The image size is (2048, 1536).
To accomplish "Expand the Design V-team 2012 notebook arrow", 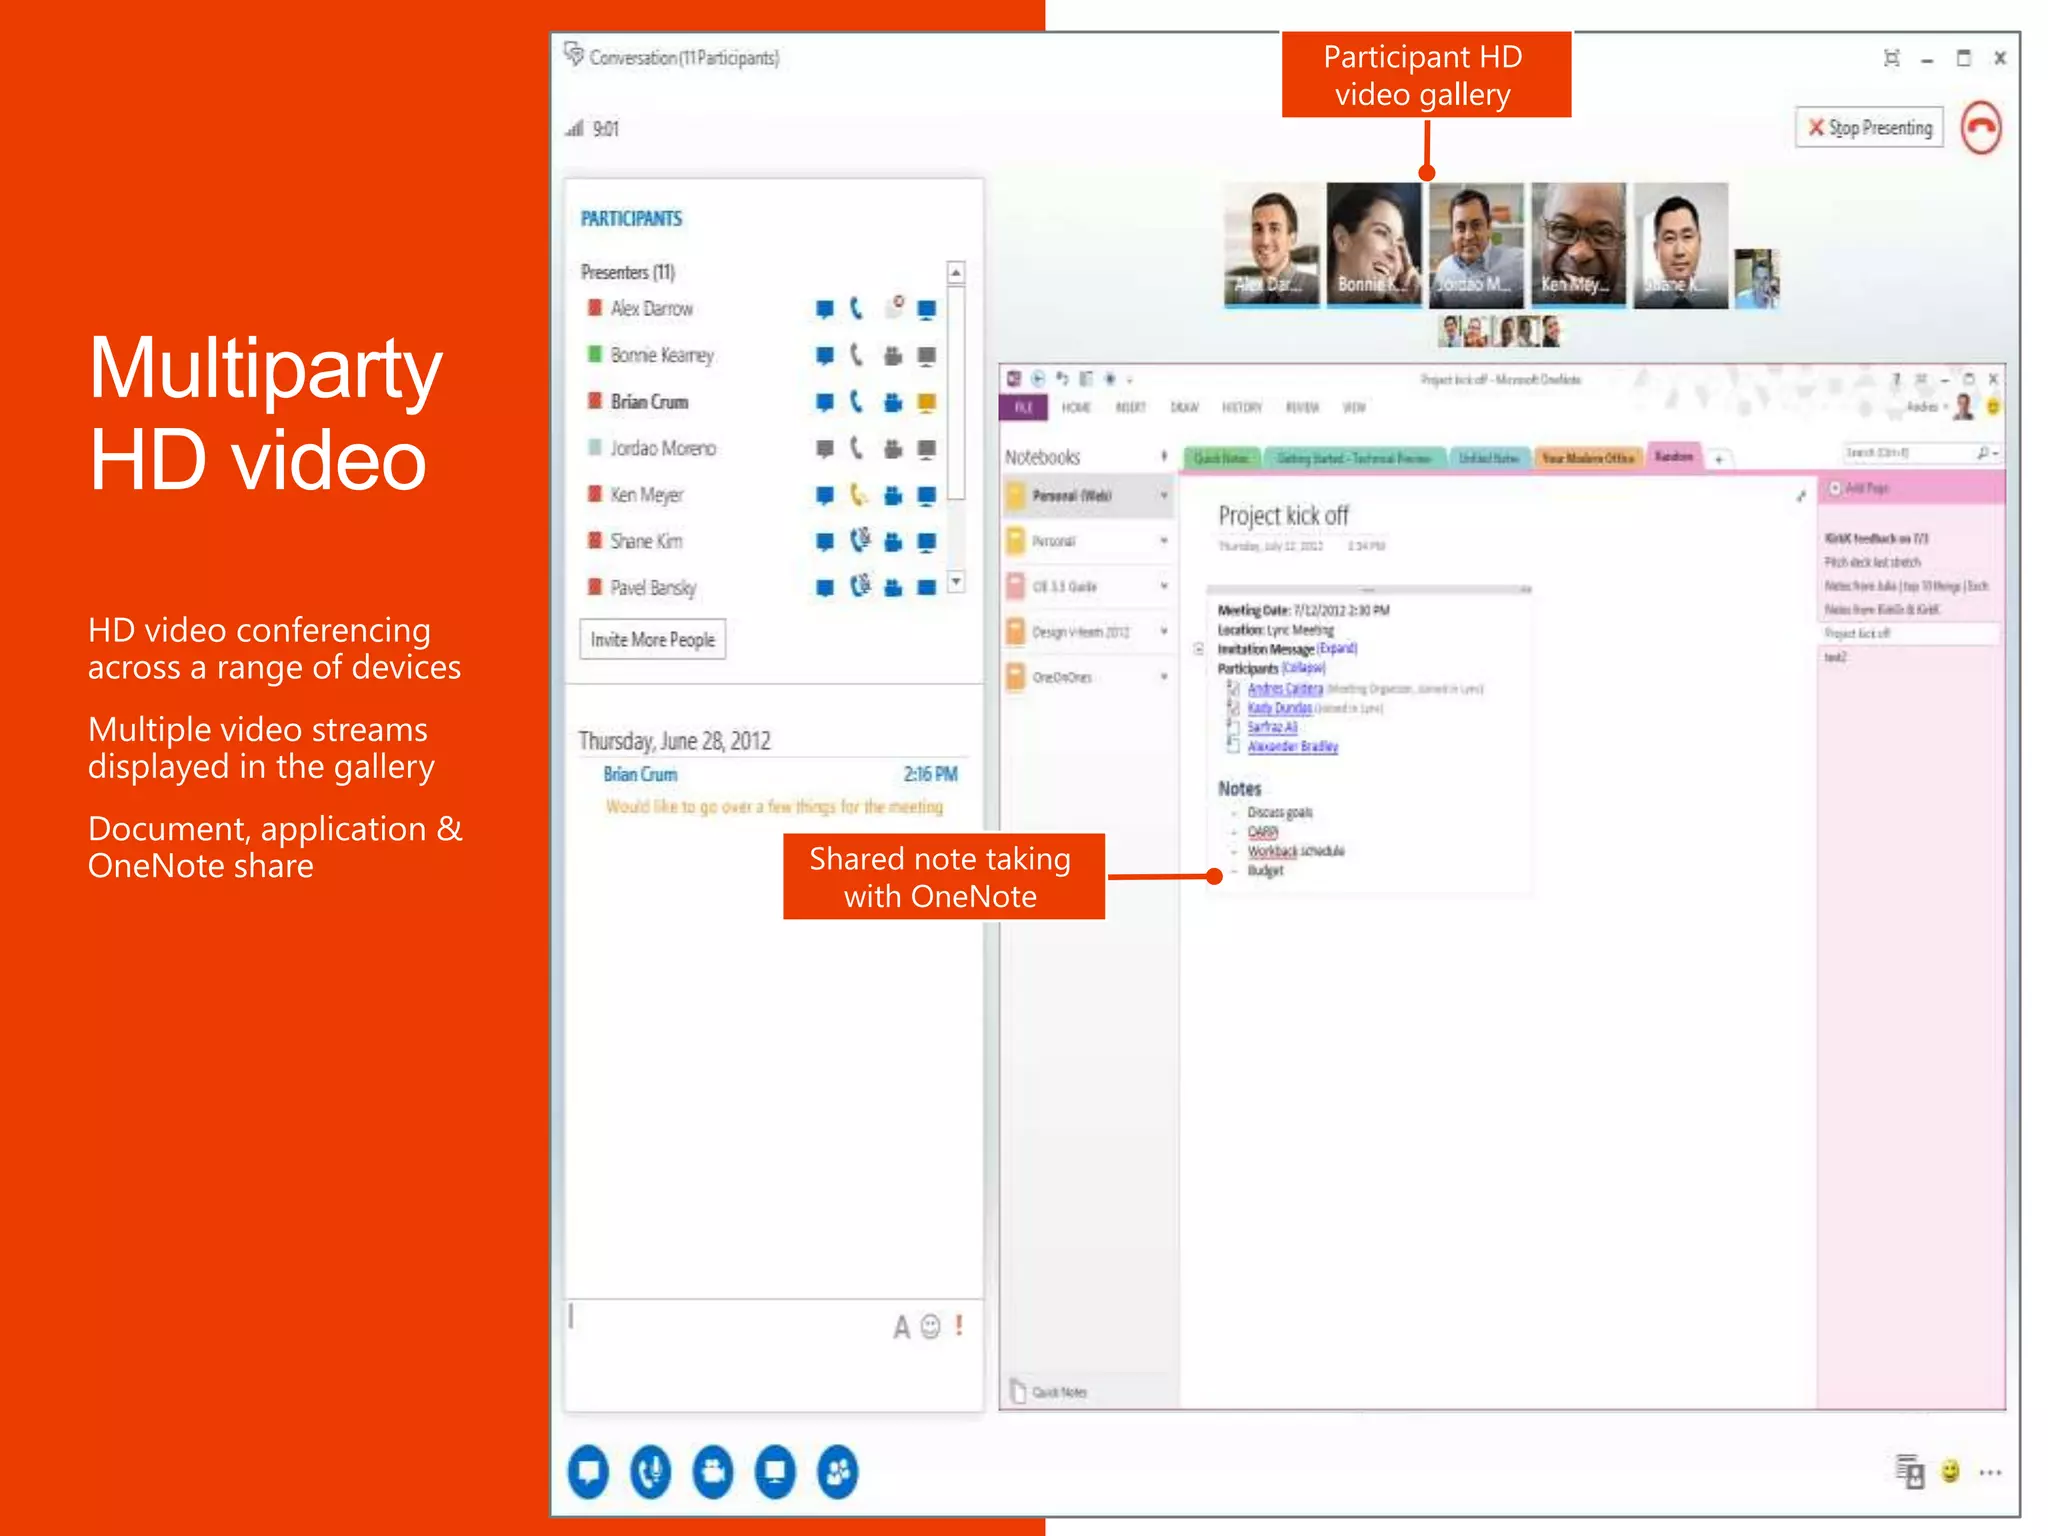I will pyautogui.click(x=1164, y=631).
